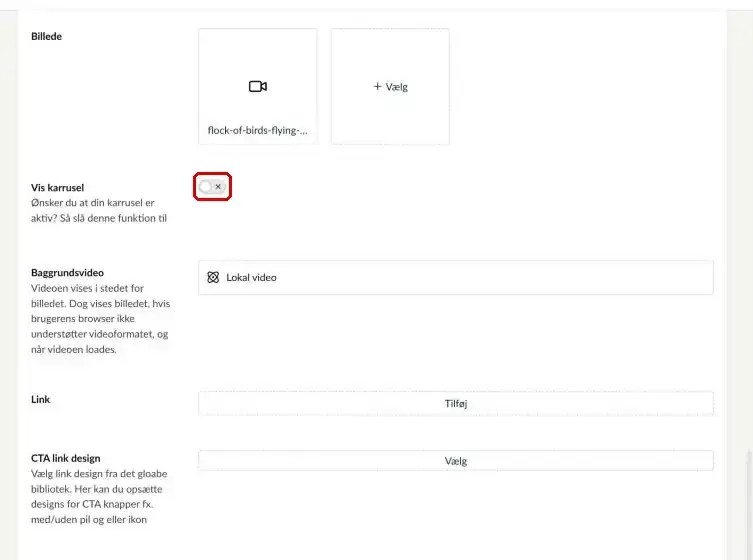753x560 pixels.
Task: Enable the Vis karrusel toggle
Action: pyautogui.click(x=212, y=186)
